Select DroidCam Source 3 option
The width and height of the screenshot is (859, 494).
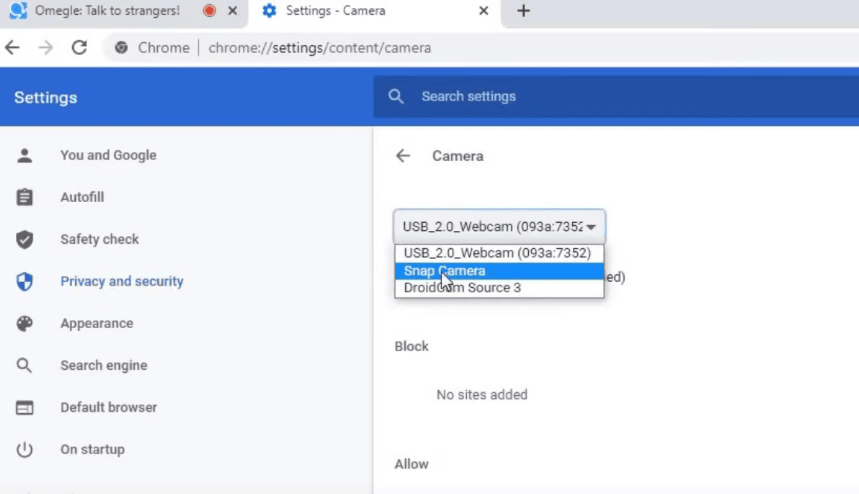[499, 288]
